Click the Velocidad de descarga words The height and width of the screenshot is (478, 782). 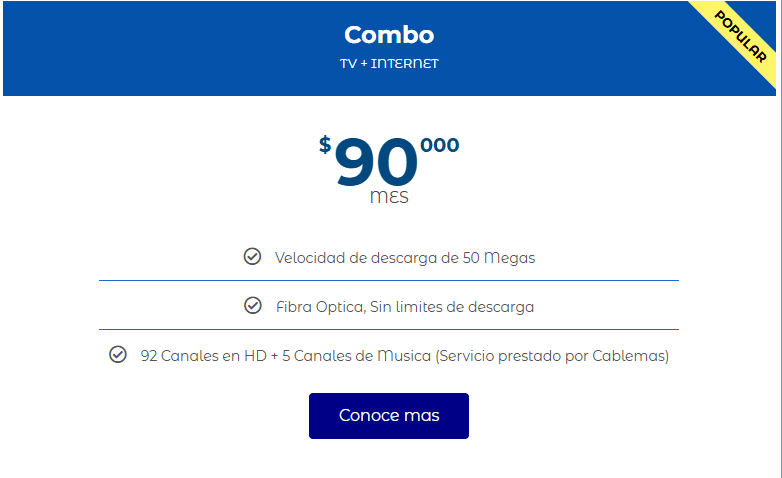click(353, 258)
